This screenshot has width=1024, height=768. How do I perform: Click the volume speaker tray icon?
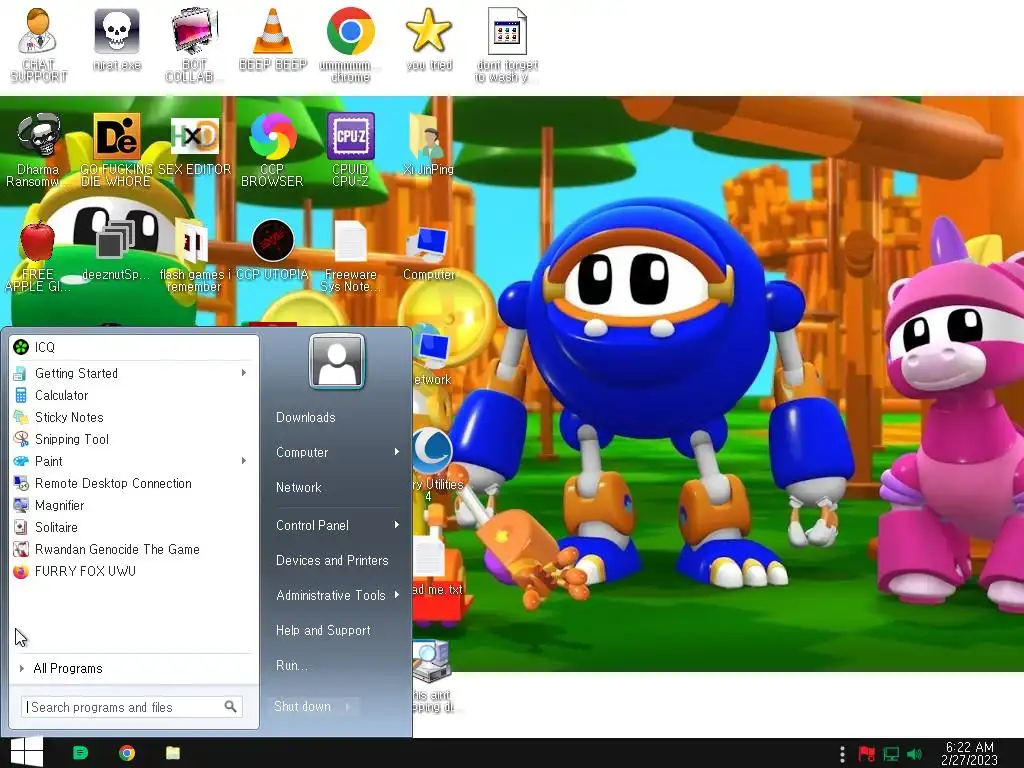[915, 754]
